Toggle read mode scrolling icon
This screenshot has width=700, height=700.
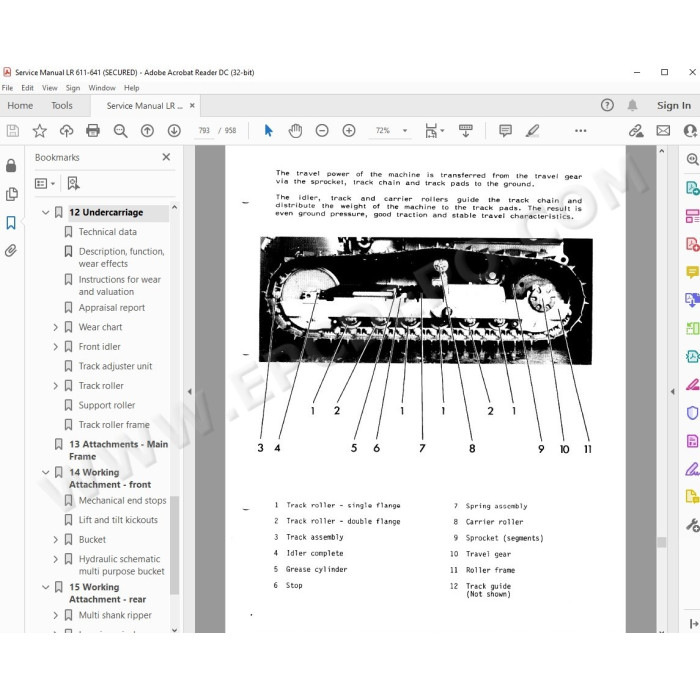[x=466, y=130]
